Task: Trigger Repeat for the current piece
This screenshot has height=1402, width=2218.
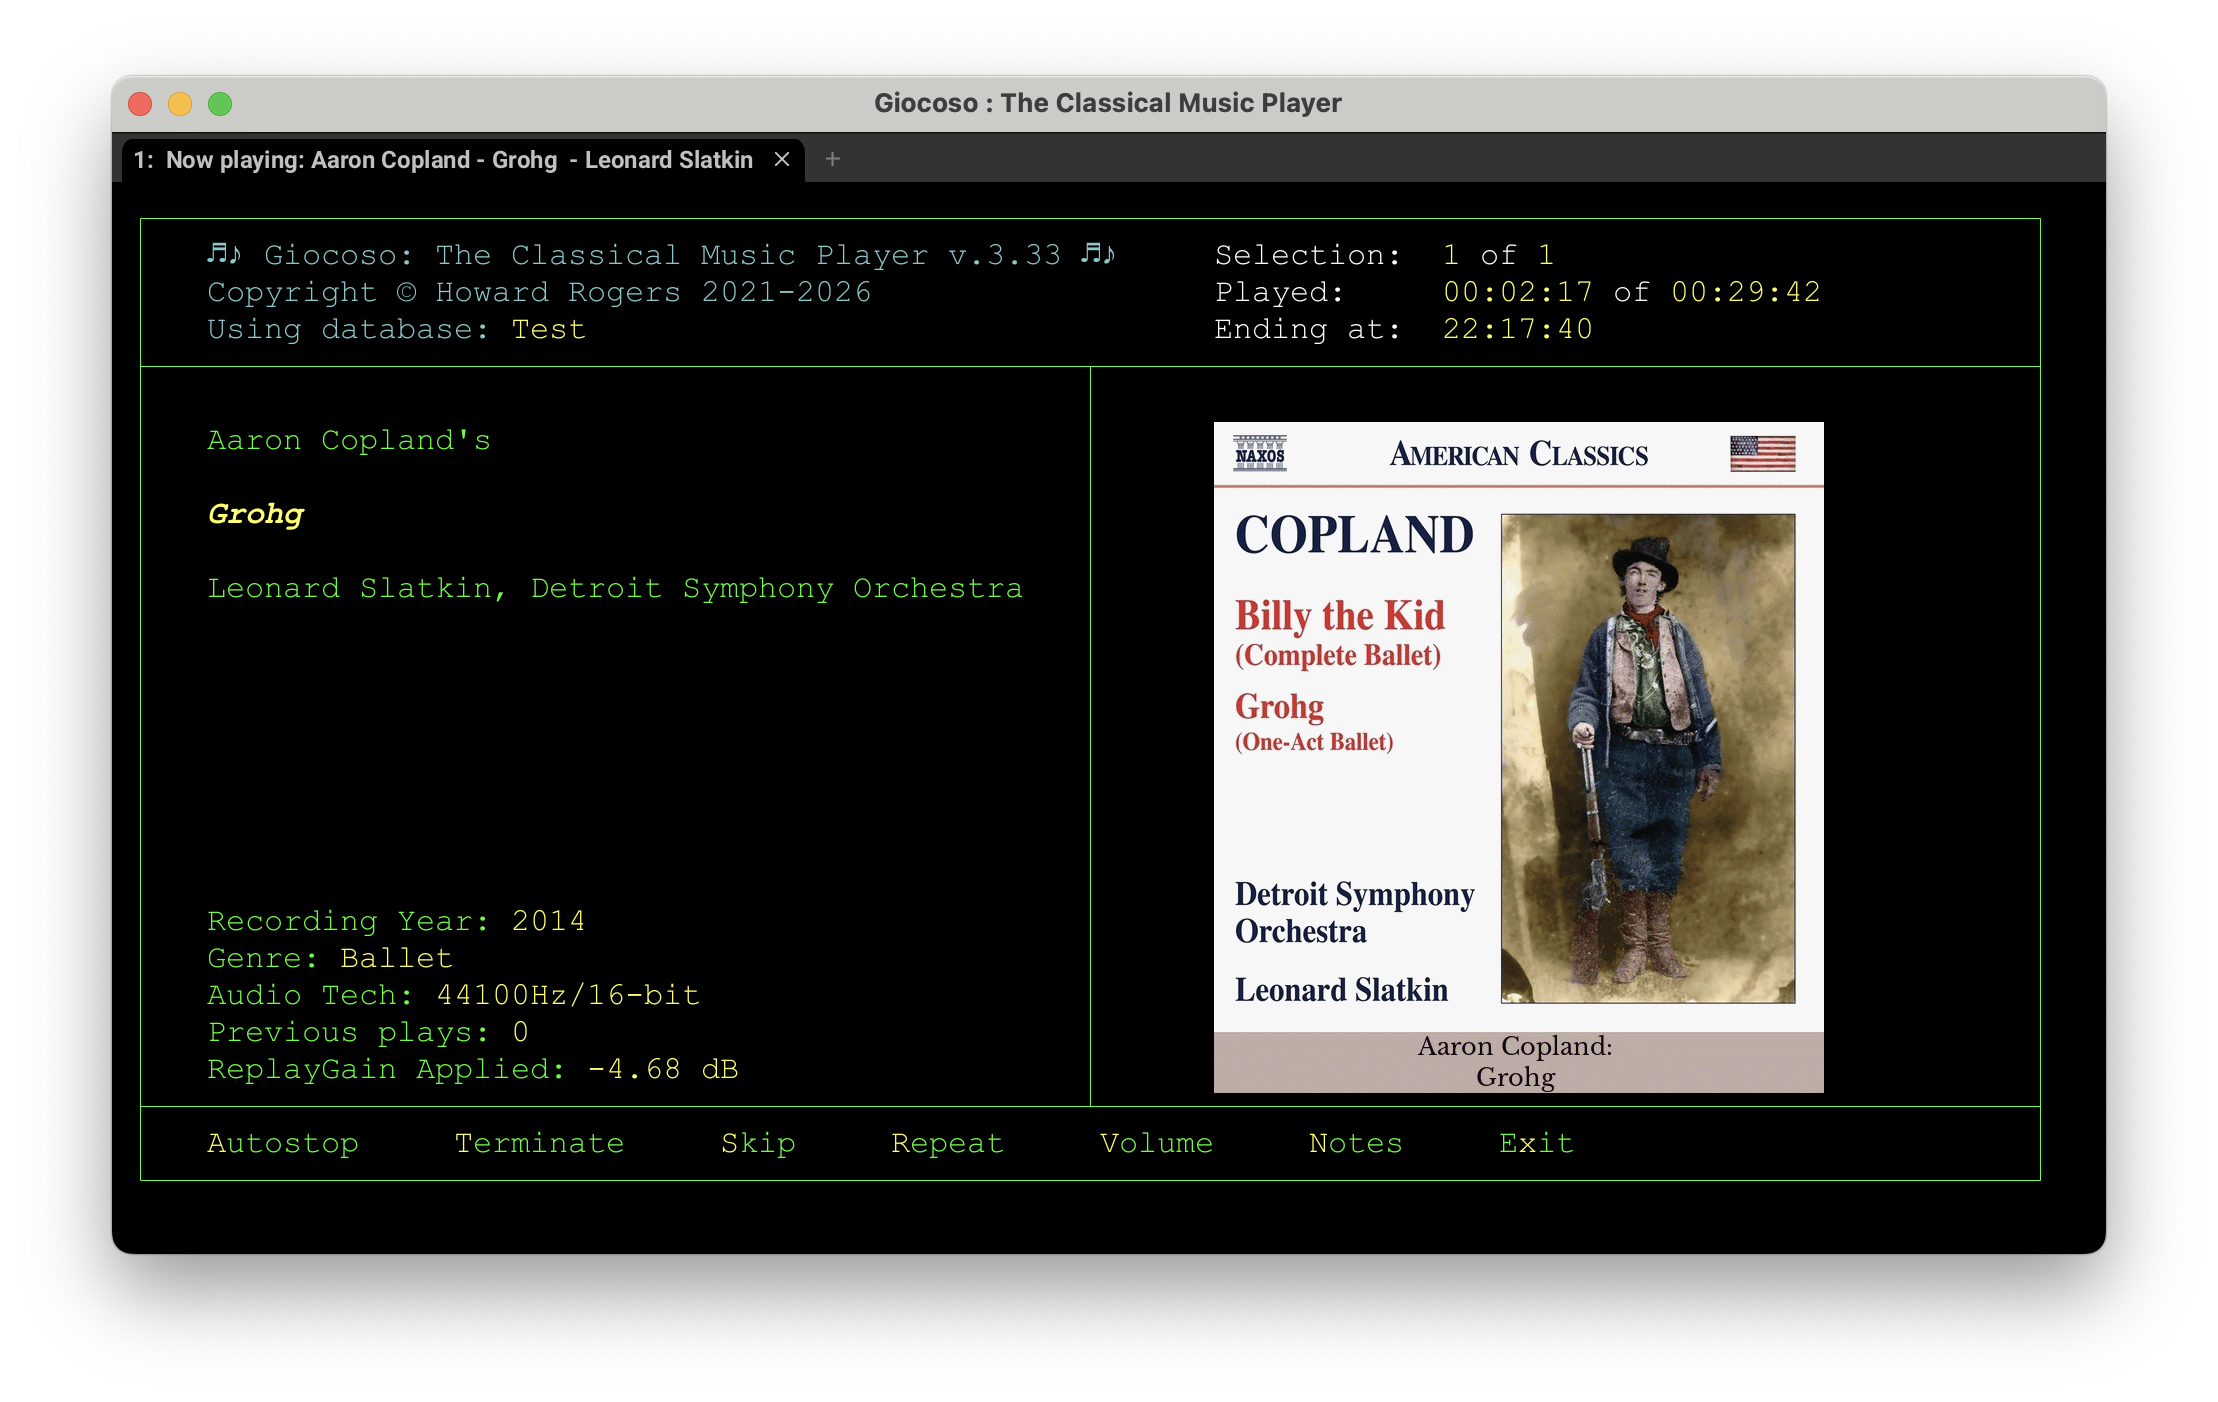Action: coord(946,1143)
